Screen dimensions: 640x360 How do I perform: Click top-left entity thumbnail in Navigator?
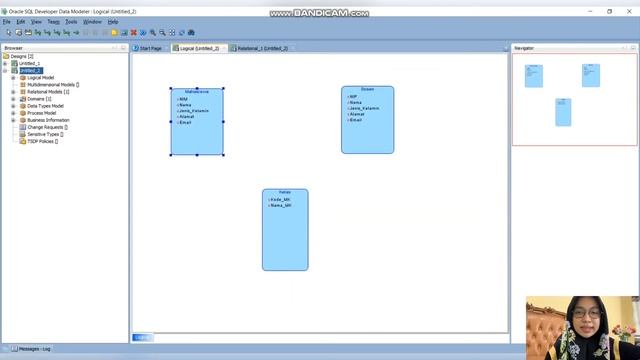pos(534,76)
